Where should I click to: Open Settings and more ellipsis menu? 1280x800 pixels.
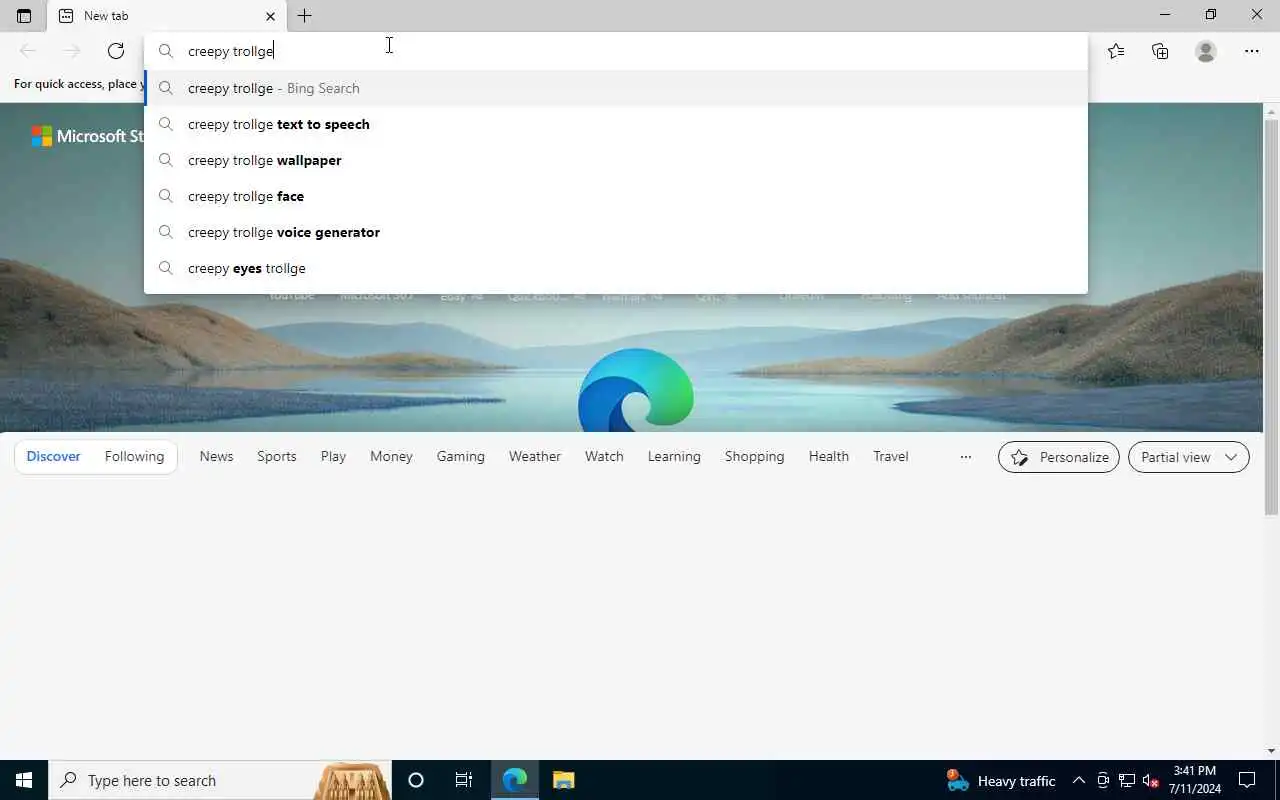(x=1251, y=51)
